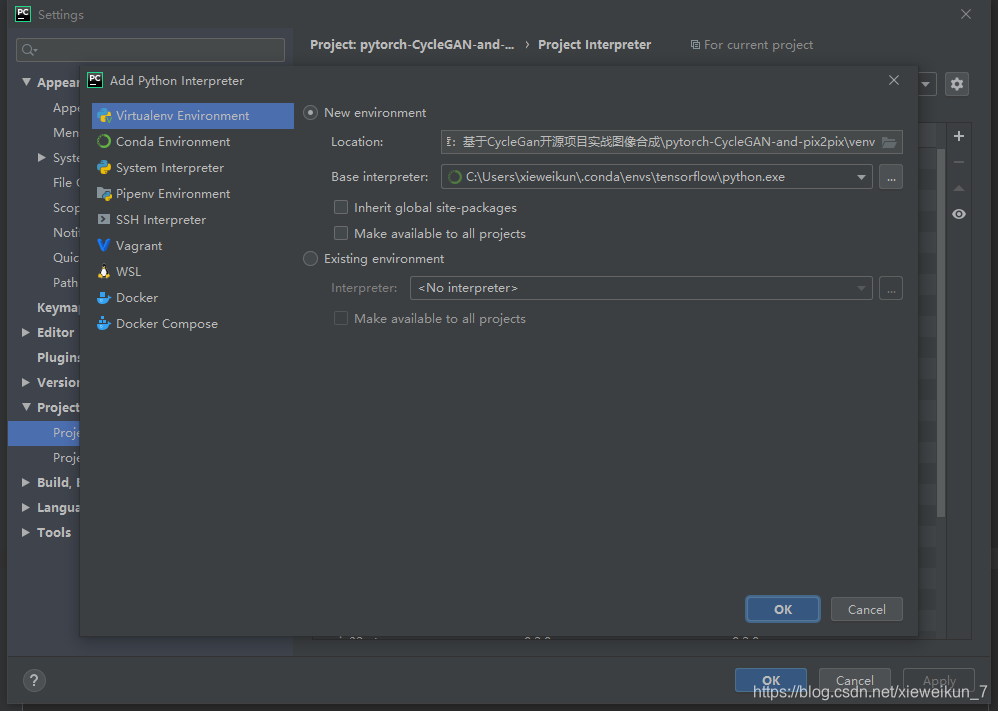The width and height of the screenshot is (998, 711).
Task: Click the project breadcrumb pytorch-CycleGAN-and
Action: click(x=412, y=45)
